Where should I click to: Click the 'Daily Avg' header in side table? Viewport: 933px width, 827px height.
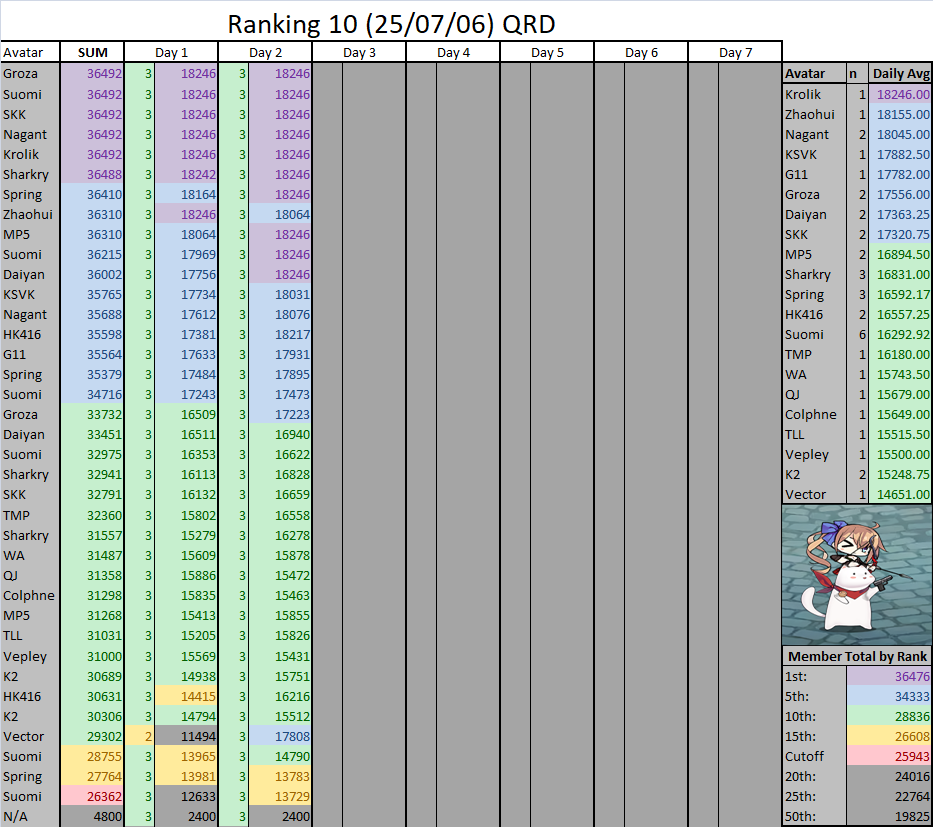coord(900,74)
